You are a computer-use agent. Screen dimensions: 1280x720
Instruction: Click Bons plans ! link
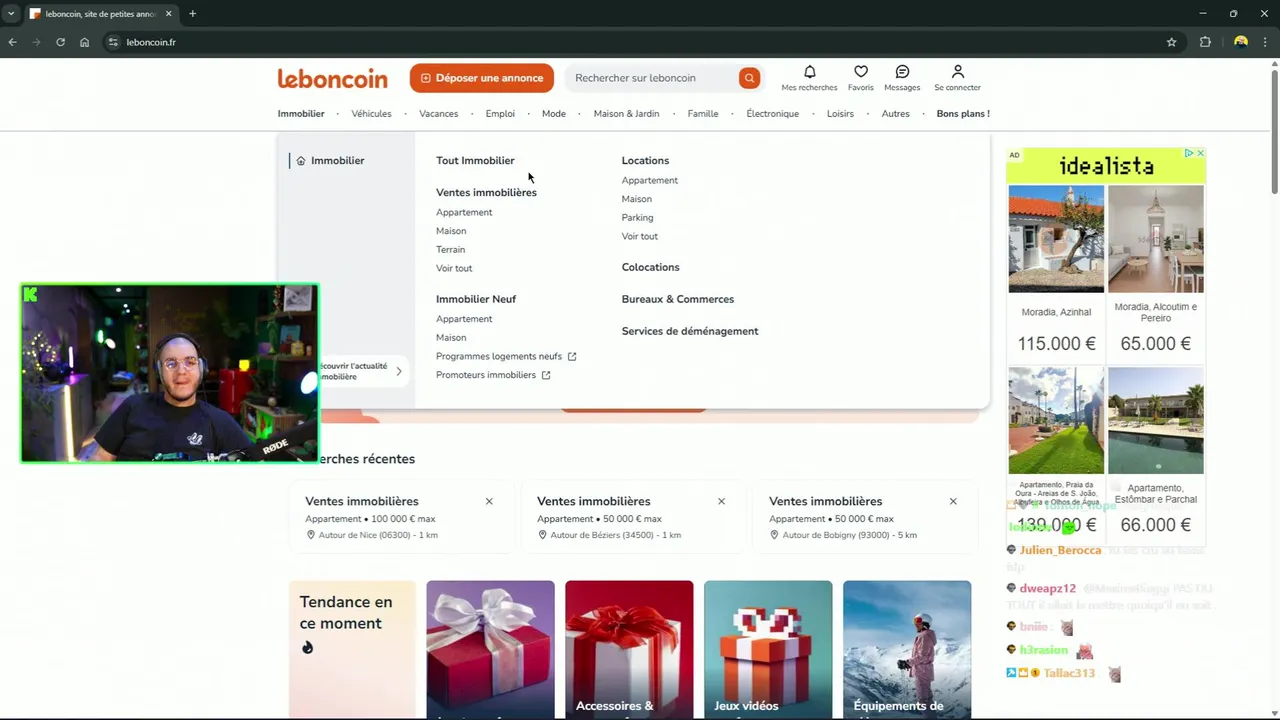[963, 114]
